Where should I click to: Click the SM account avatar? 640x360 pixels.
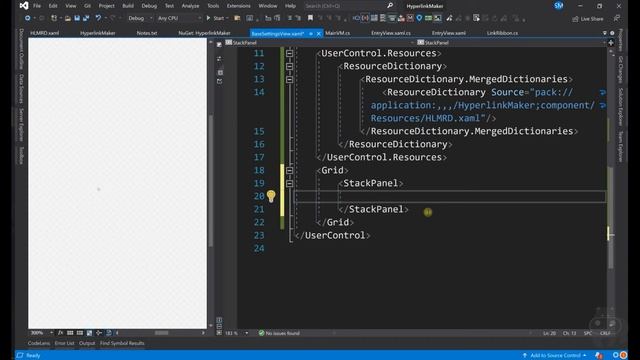click(x=558, y=5)
